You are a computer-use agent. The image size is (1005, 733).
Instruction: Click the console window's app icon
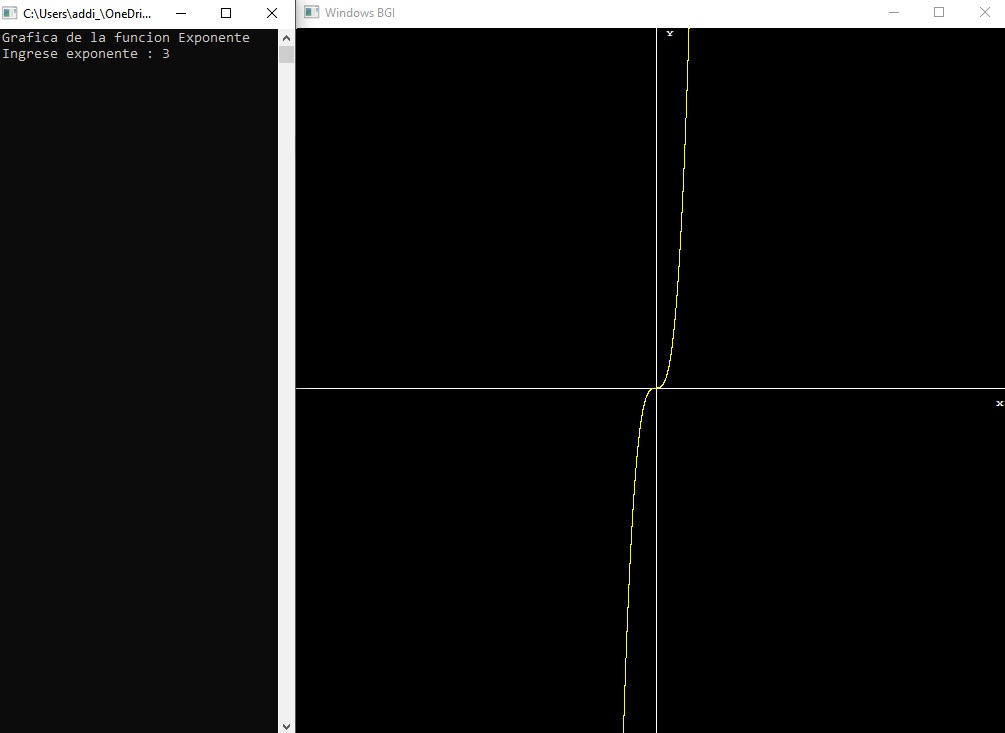(10, 13)
